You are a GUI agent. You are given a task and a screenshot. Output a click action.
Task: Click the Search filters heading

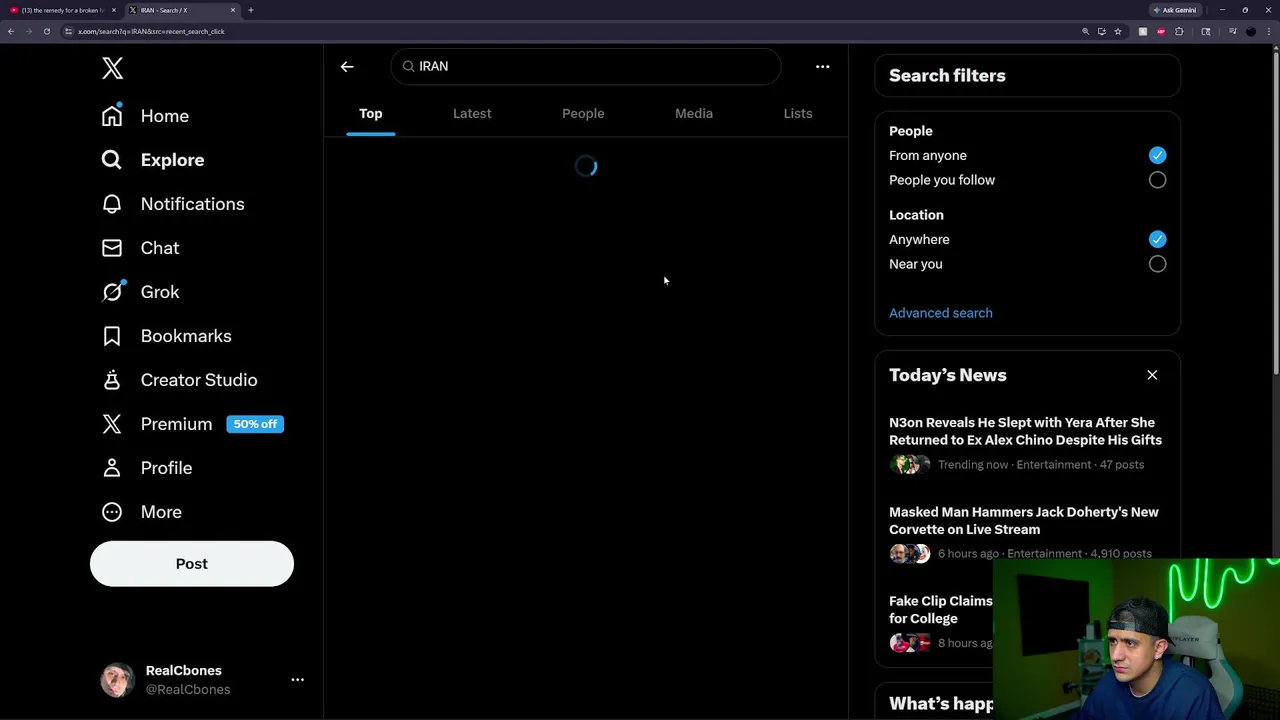pyautogui.click(x=947, y=76)
